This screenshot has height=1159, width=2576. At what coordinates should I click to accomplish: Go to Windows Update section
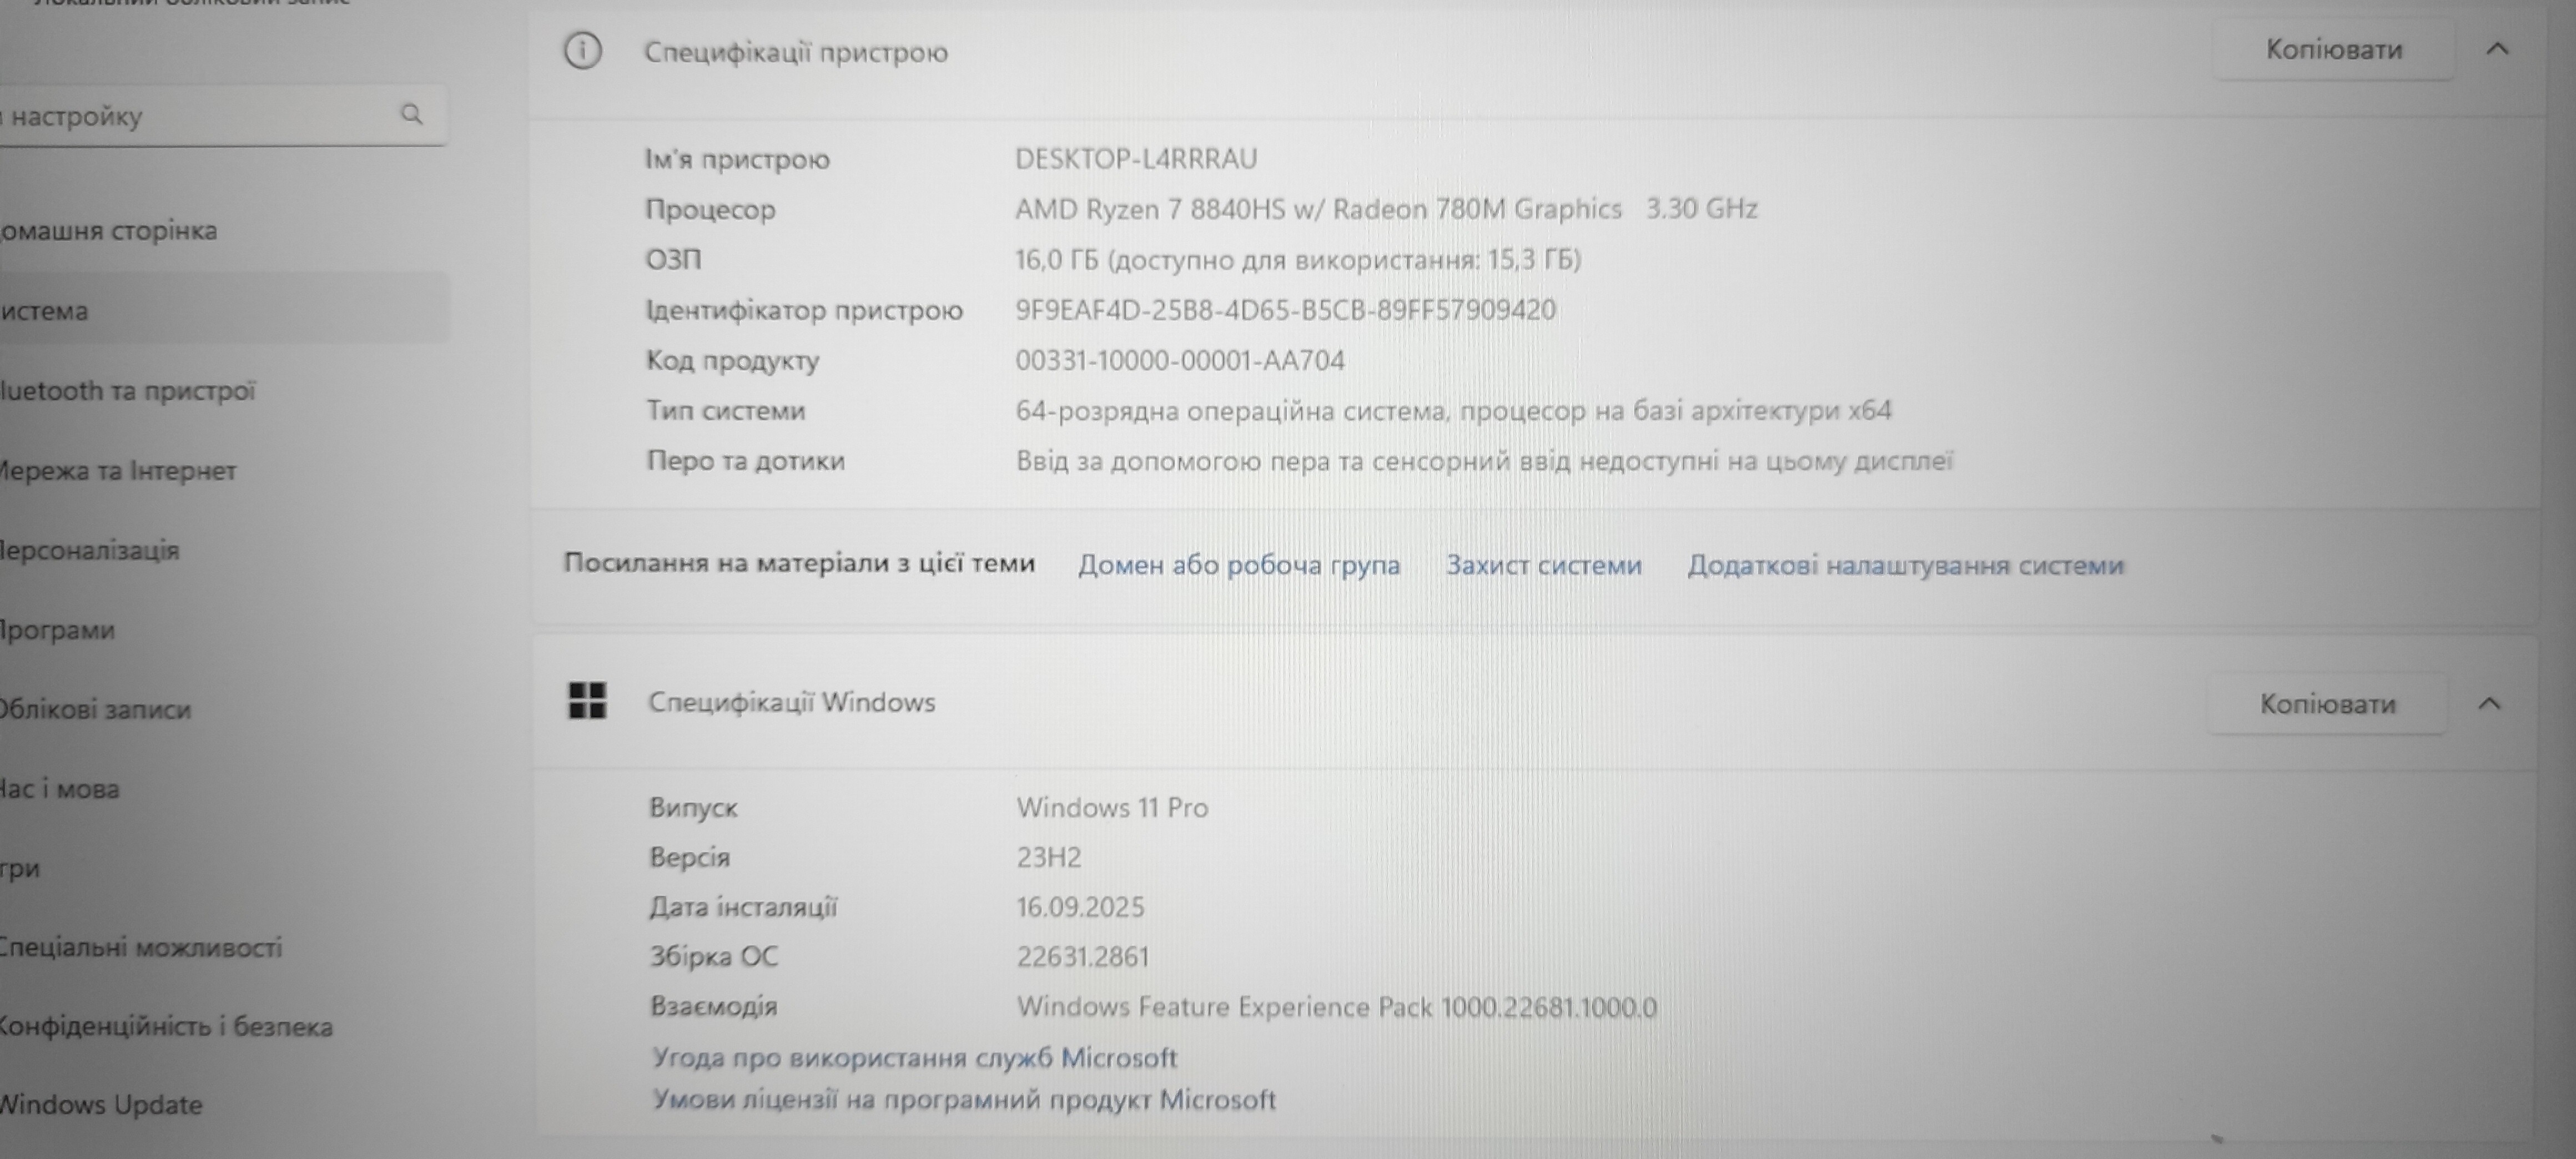click(100, 1105)
